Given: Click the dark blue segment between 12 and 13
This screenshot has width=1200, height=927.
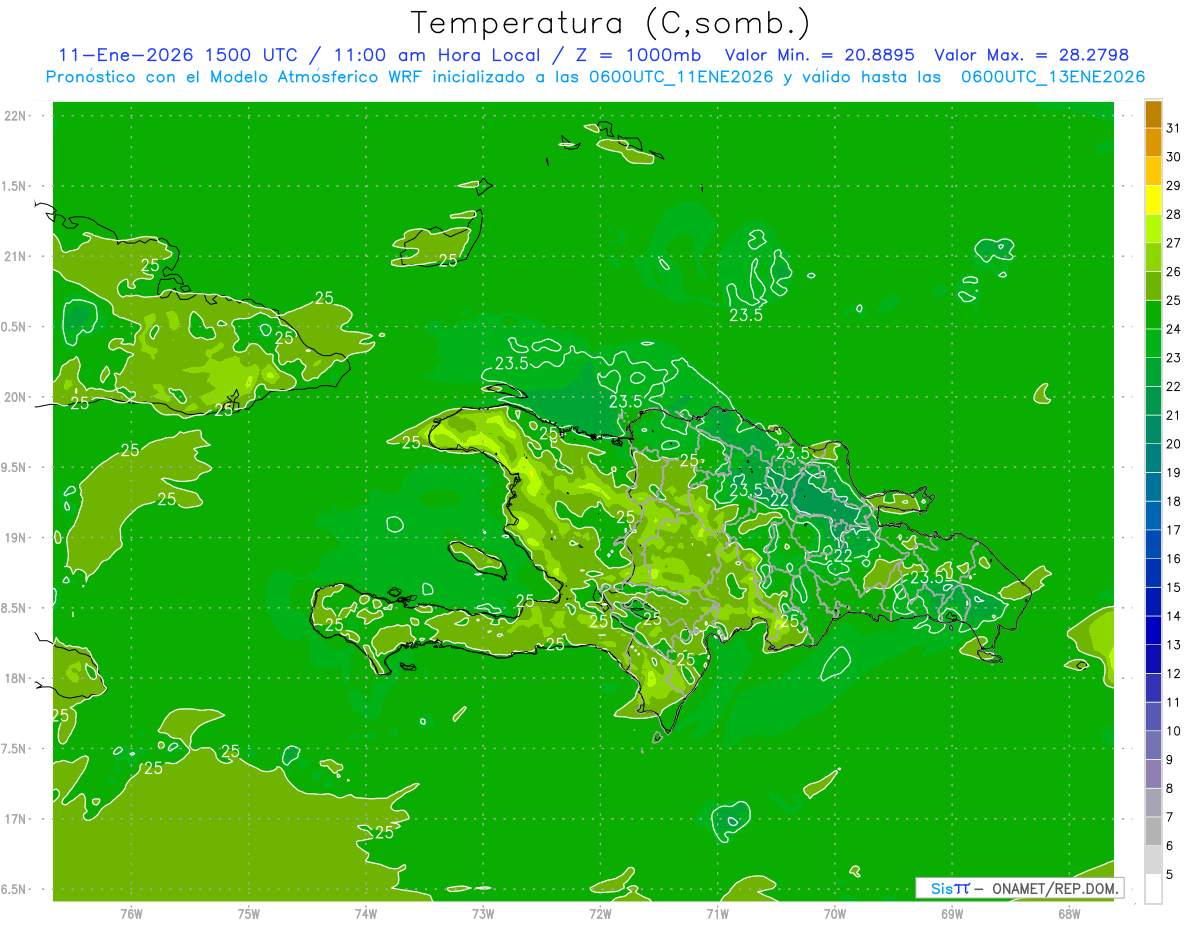Looking at the screenshot, I should [1153, 659].
